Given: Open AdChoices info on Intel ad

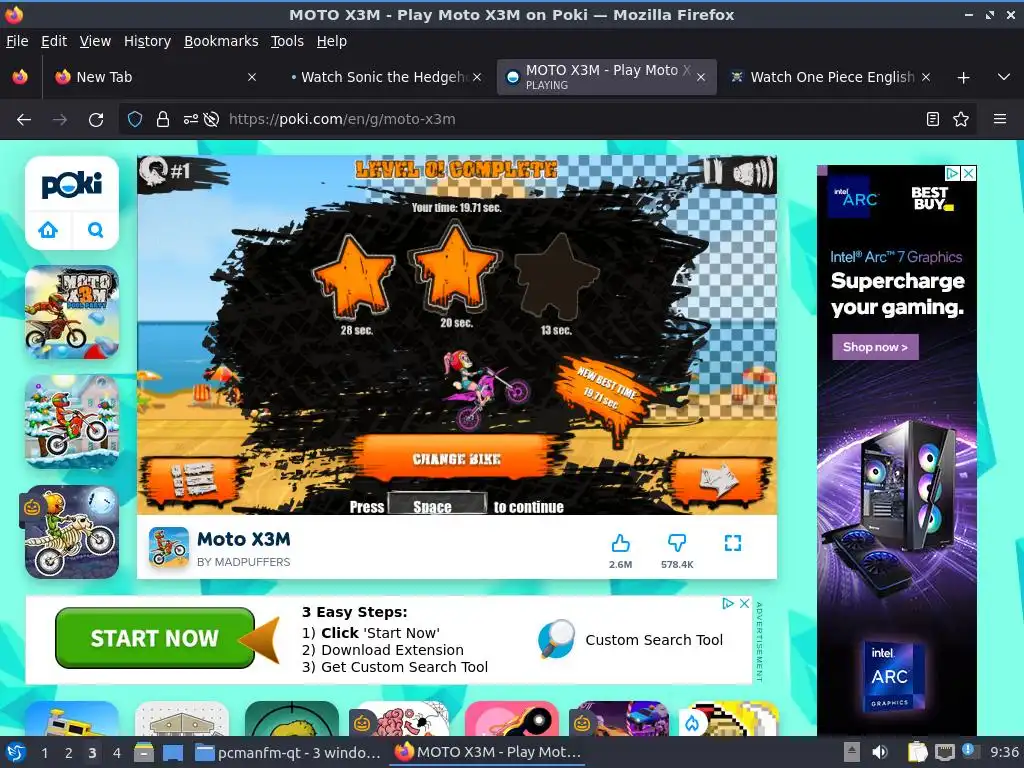Looking at the screenshot, I should point(953,173).
